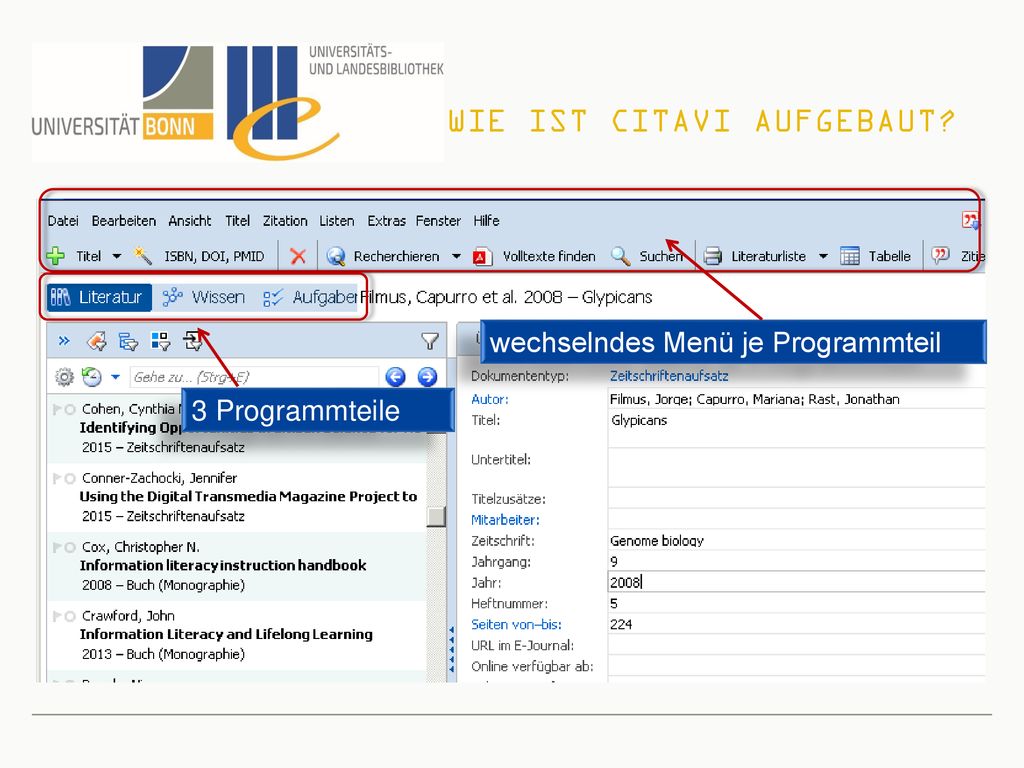This screenshot has height=768, width=1024.
Task: Open the Hilfe menu
Action: pyautogui.click(x=486, y=221)
